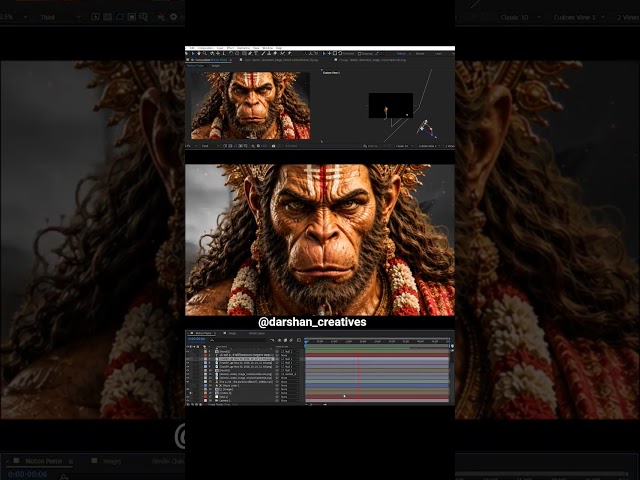Open the Window menu

click(267, 48)
